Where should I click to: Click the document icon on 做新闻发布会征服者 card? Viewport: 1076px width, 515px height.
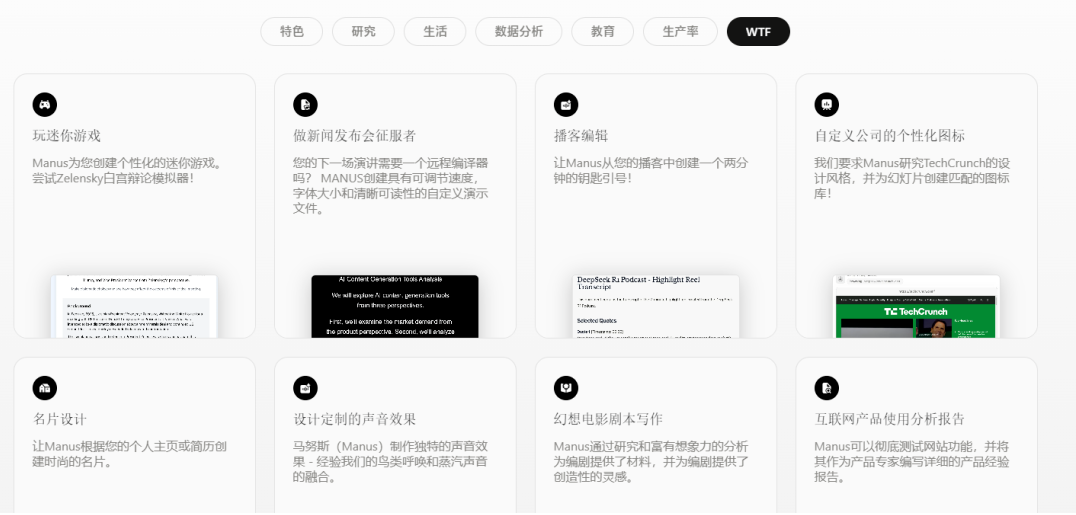click(305, 104)
